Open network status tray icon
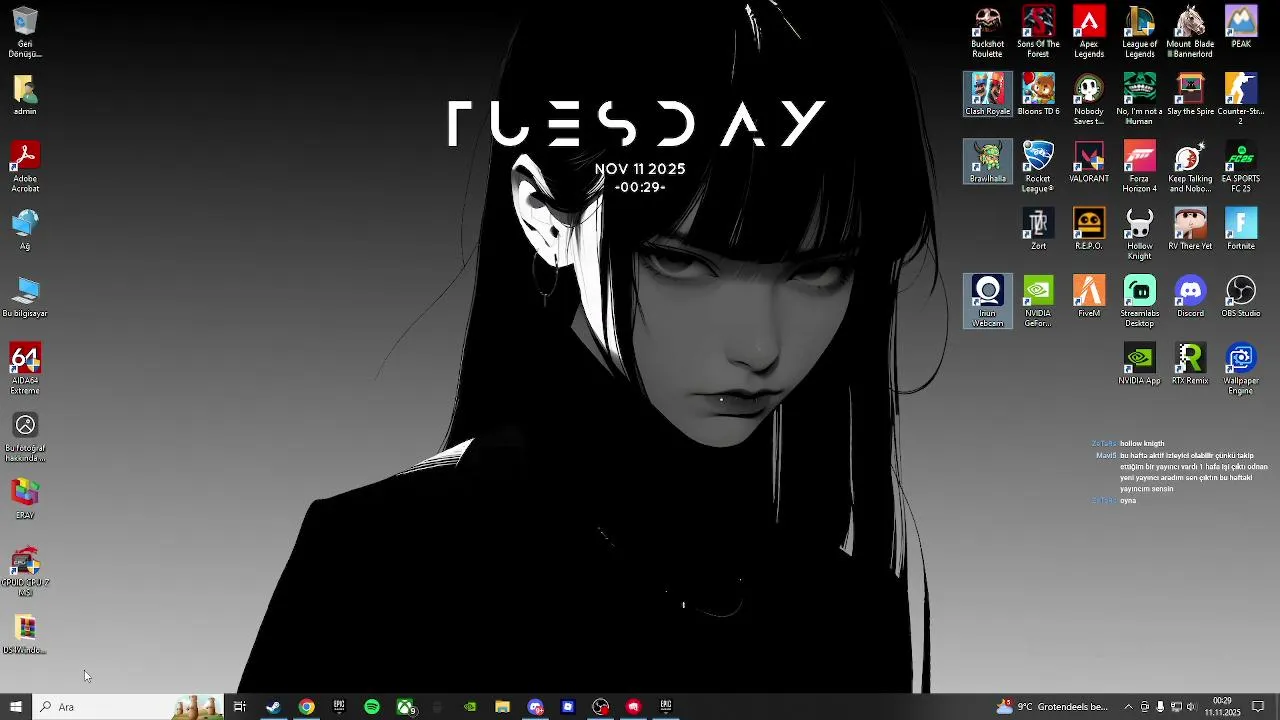 (1176, 707)
